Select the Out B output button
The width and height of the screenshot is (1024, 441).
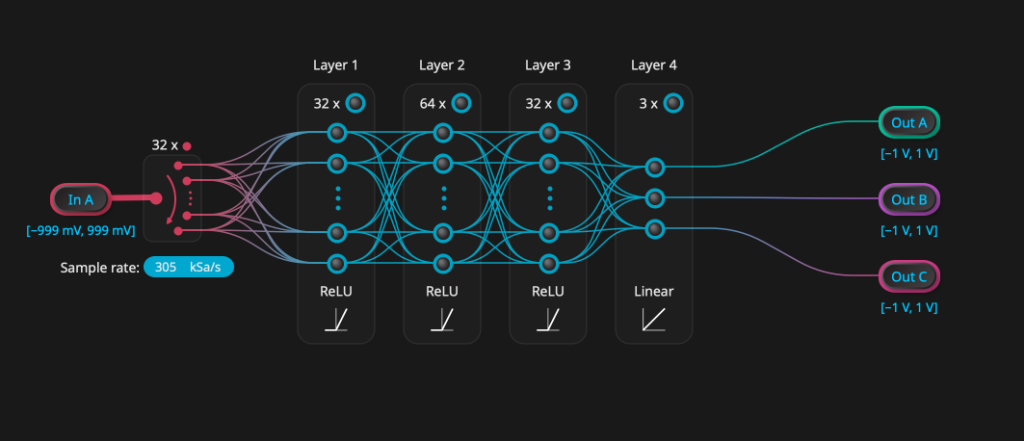[909, 199]
